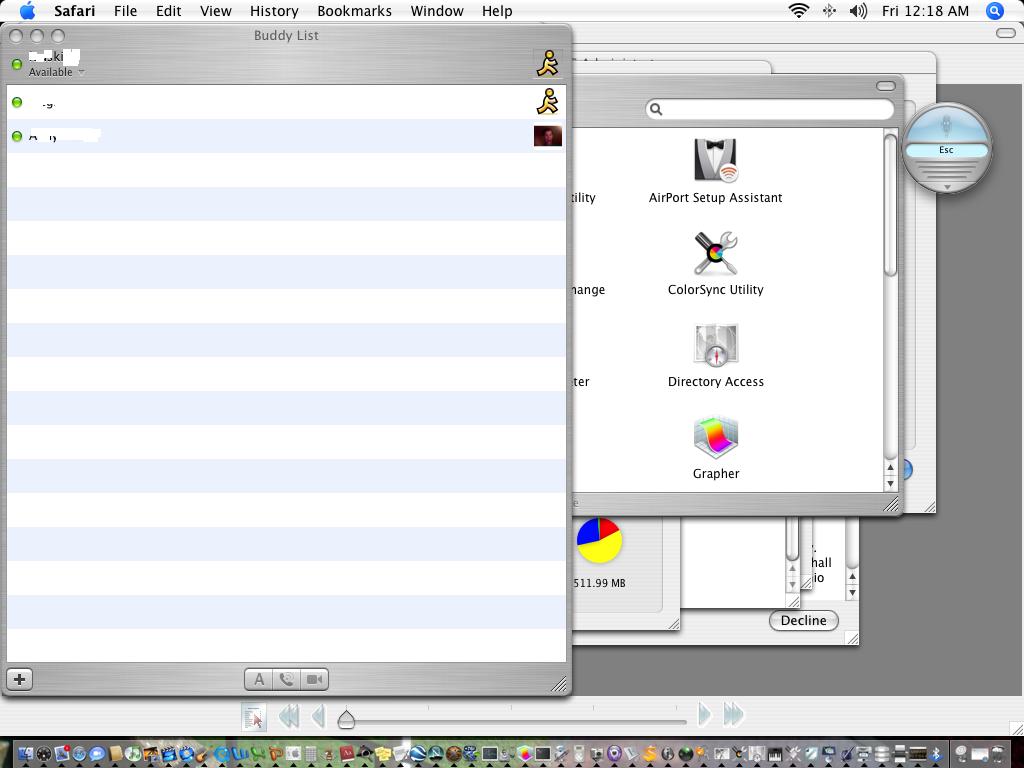Click the step backward playback arrow
Screen dimensions: 1024x768
(319, 716)
